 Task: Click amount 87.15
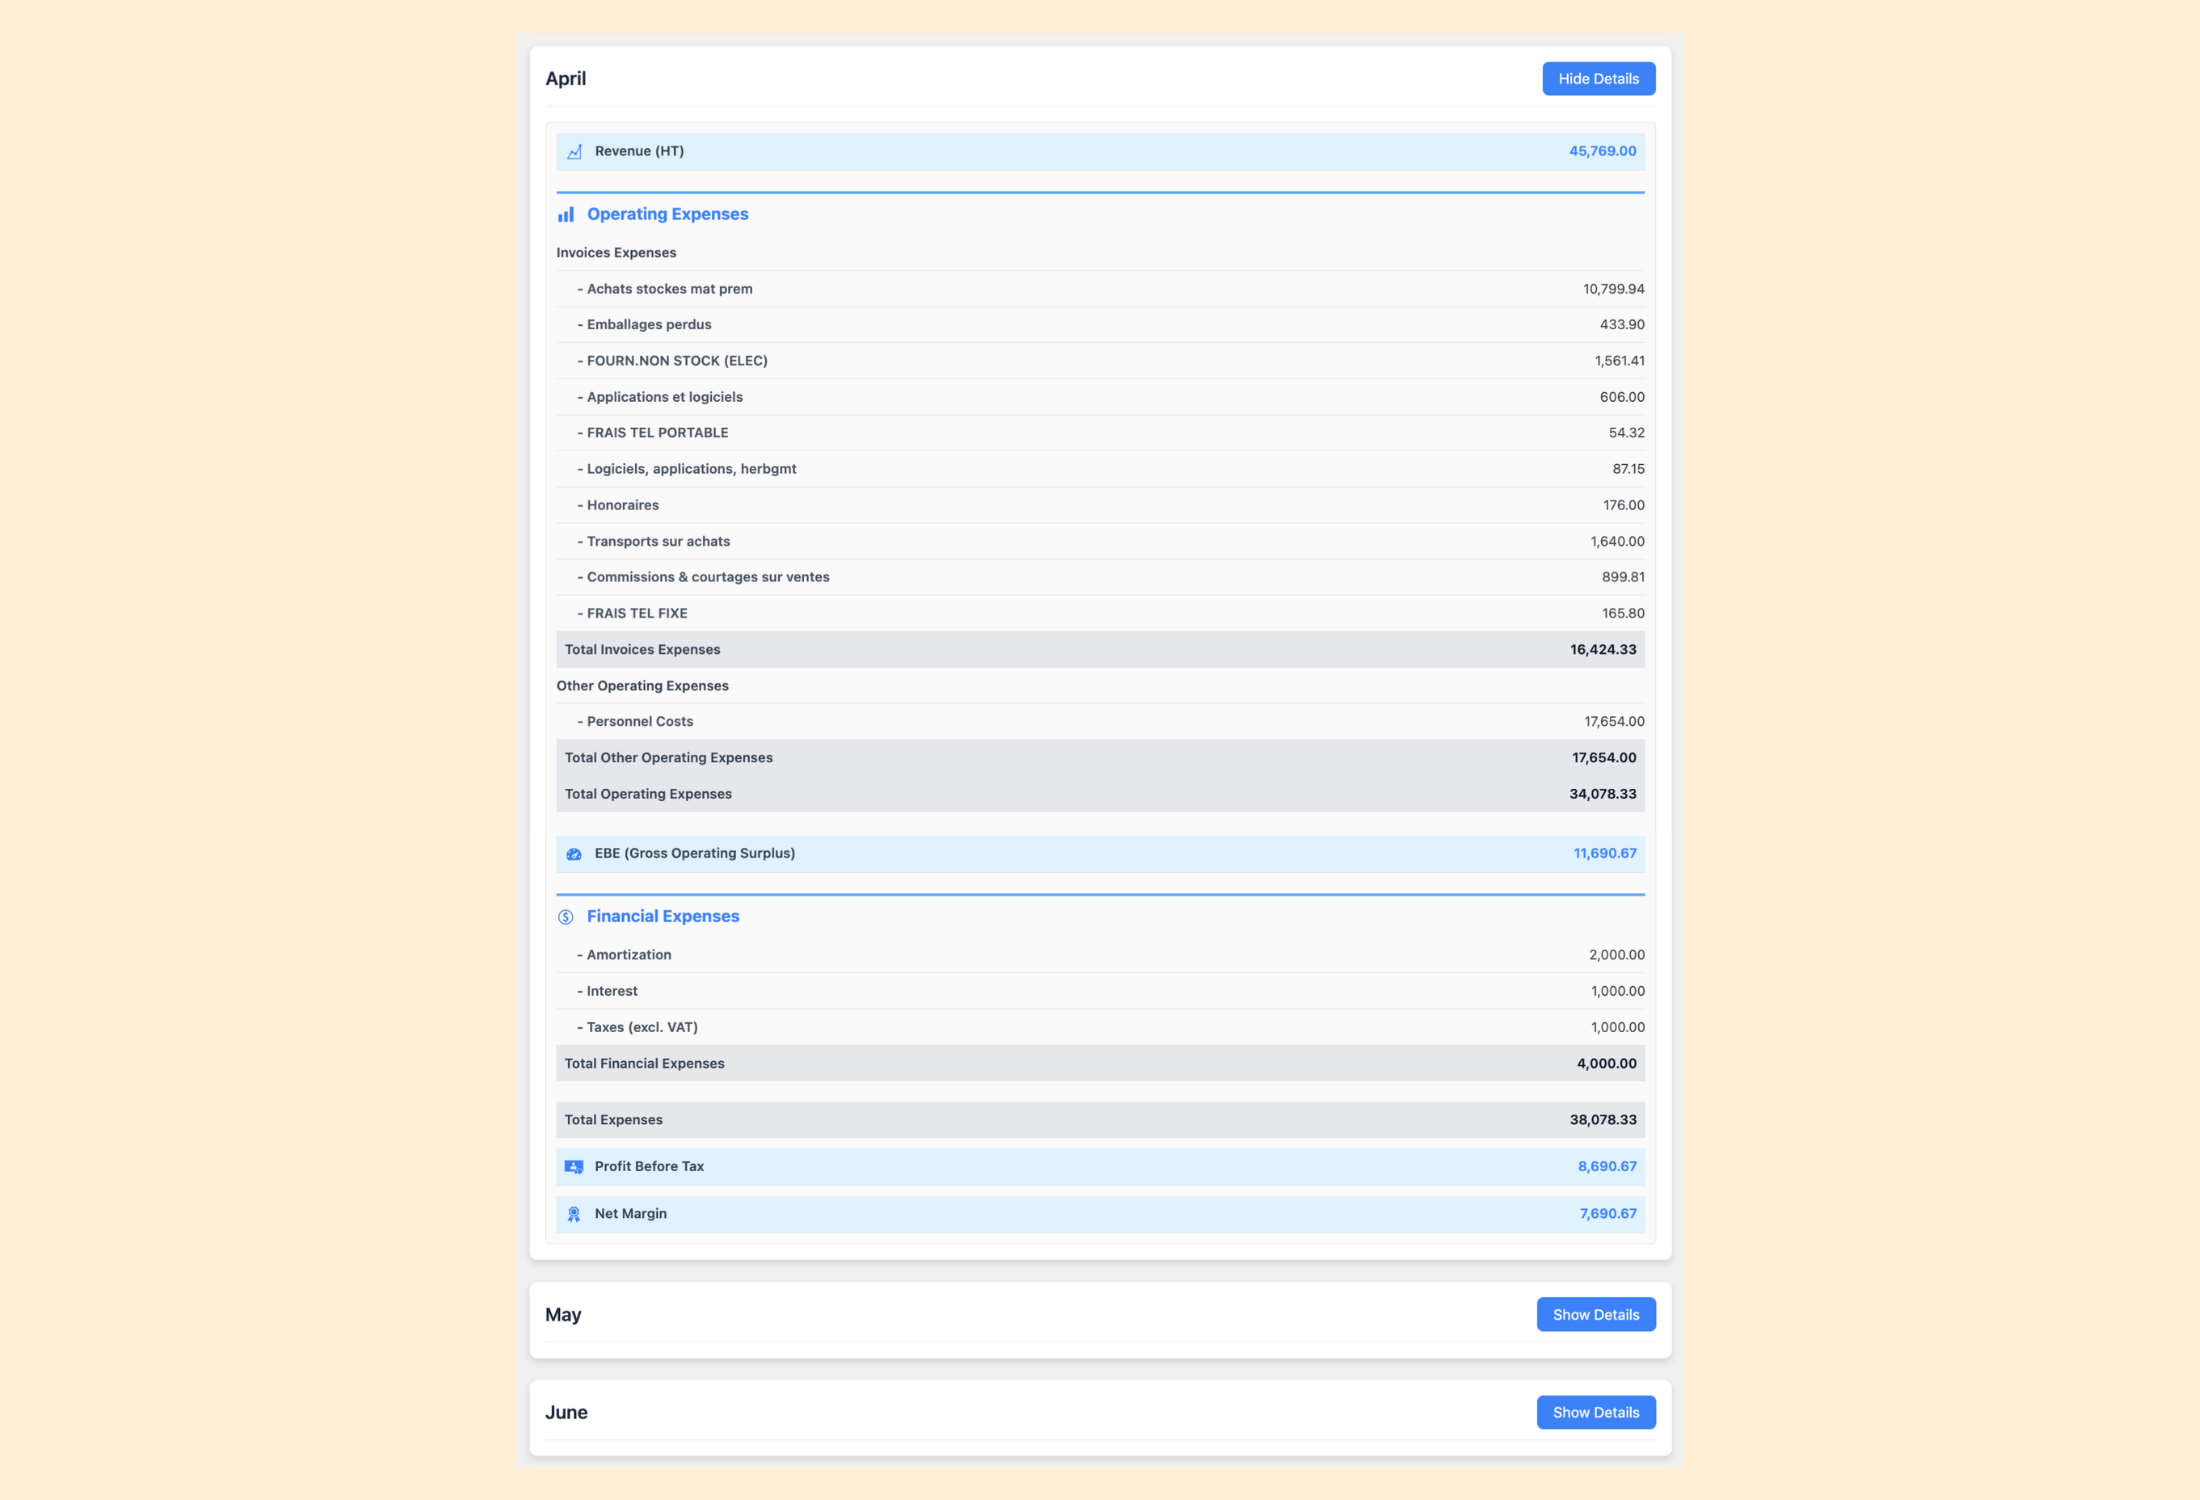[x=1628, y=469]
